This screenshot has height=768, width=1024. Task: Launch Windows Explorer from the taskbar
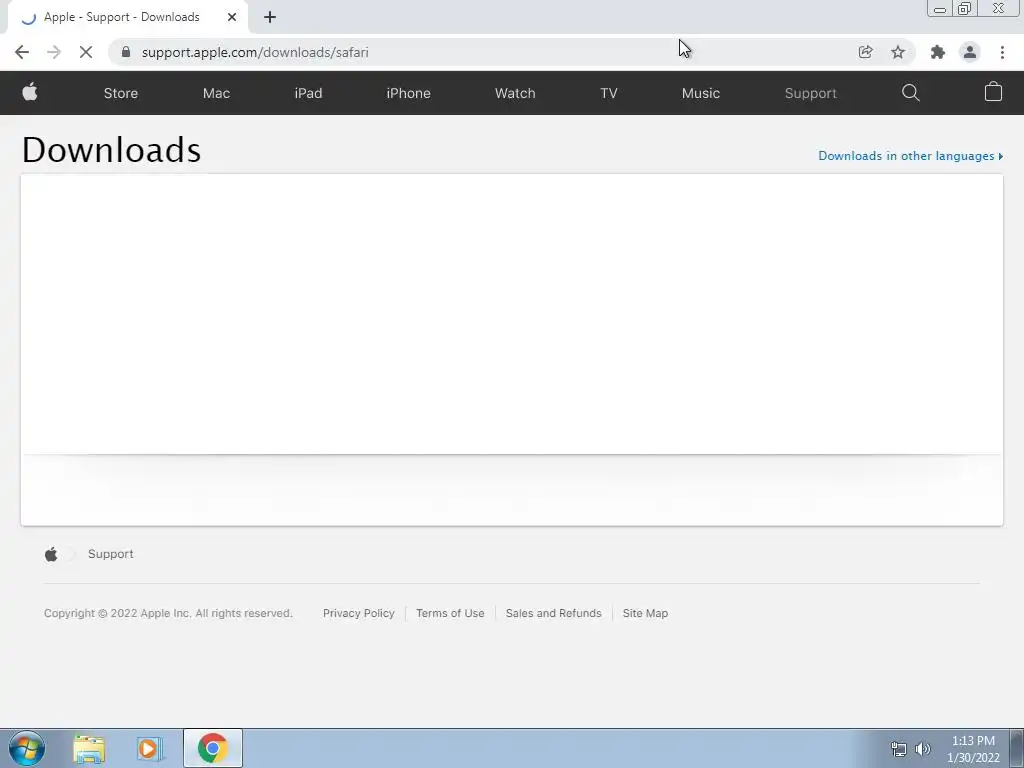(x=89, y=748)
